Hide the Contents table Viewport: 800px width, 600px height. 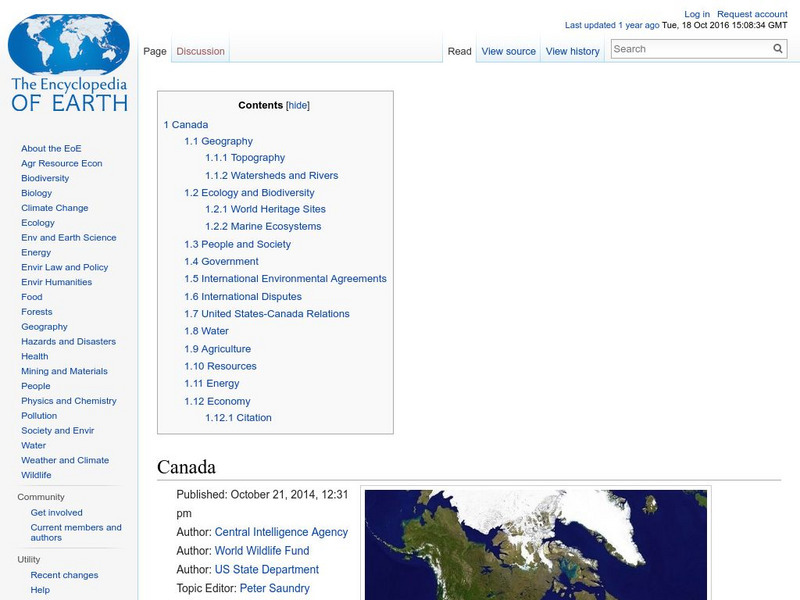point(297,105)
